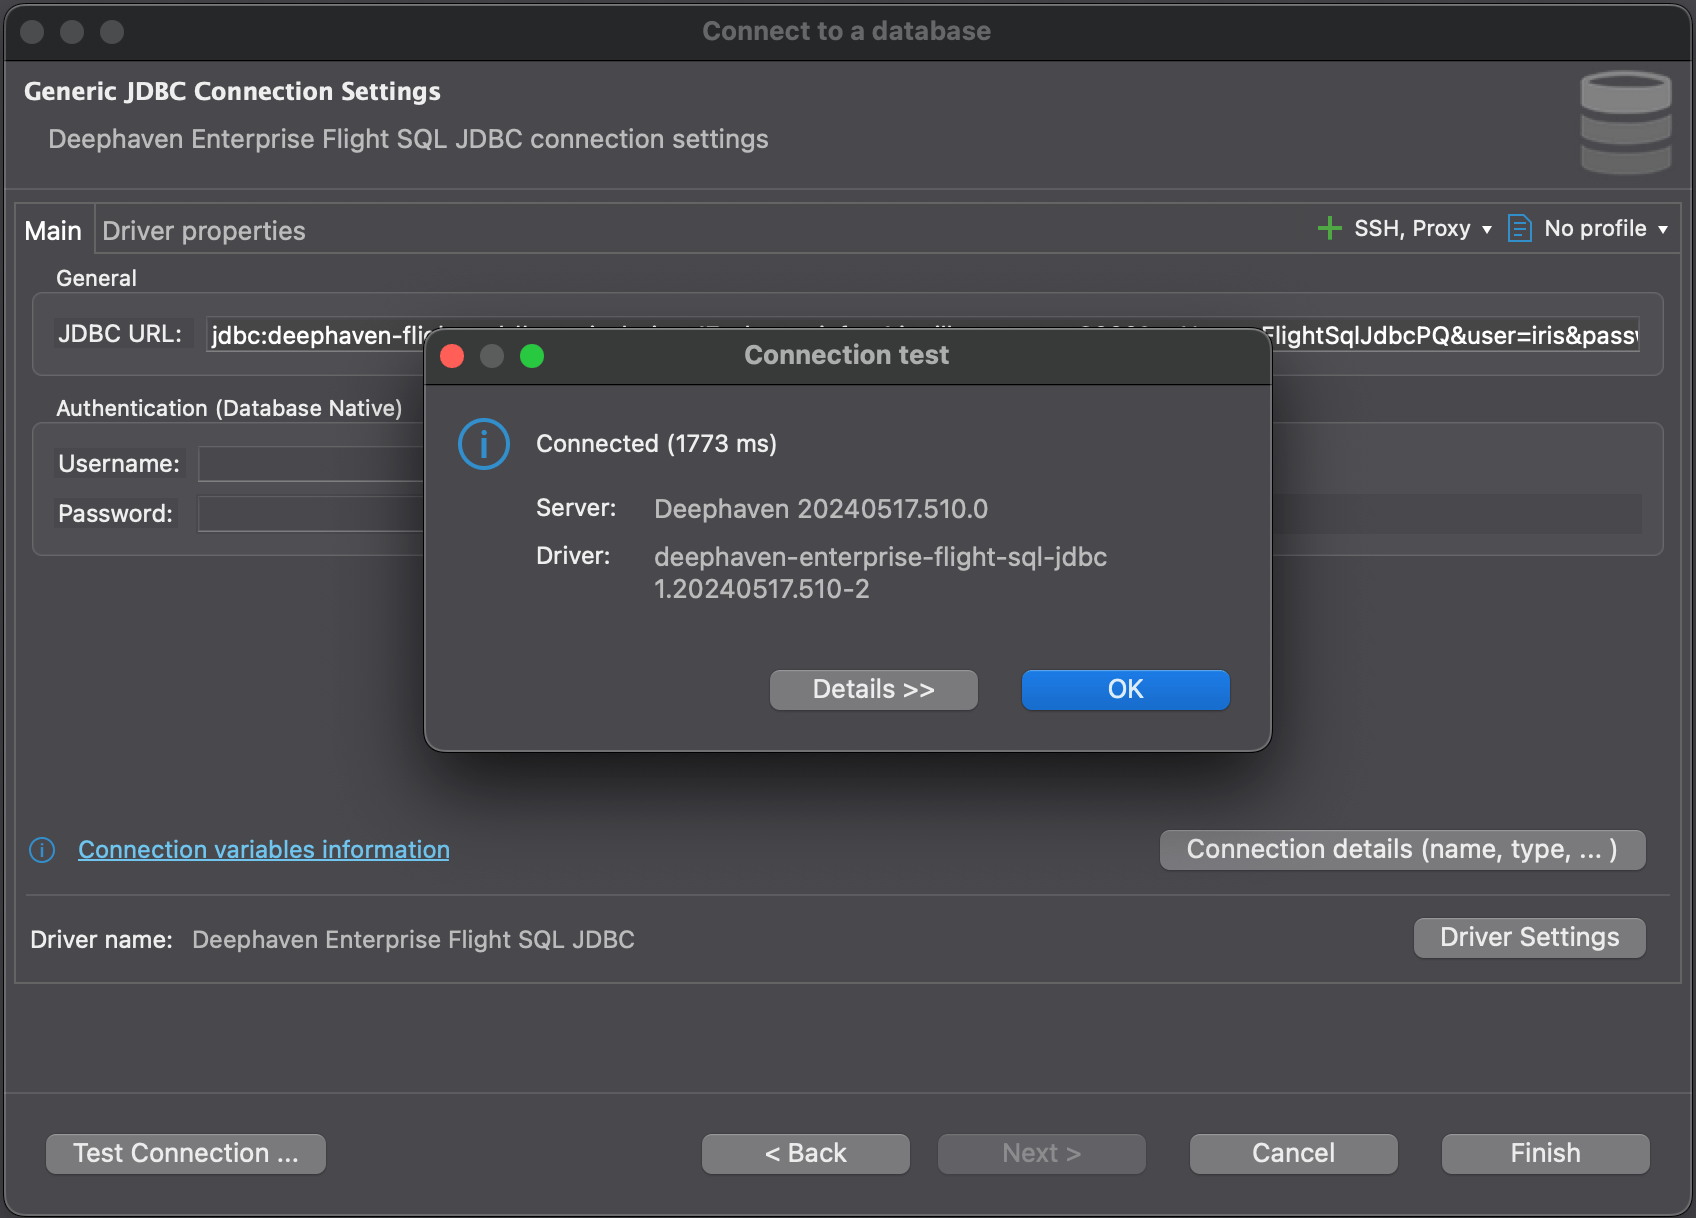The height and width of the screenshot is (1218, 1696).
Task: Click green zoom button on Connection test dialog
Action: pos(532,356)
